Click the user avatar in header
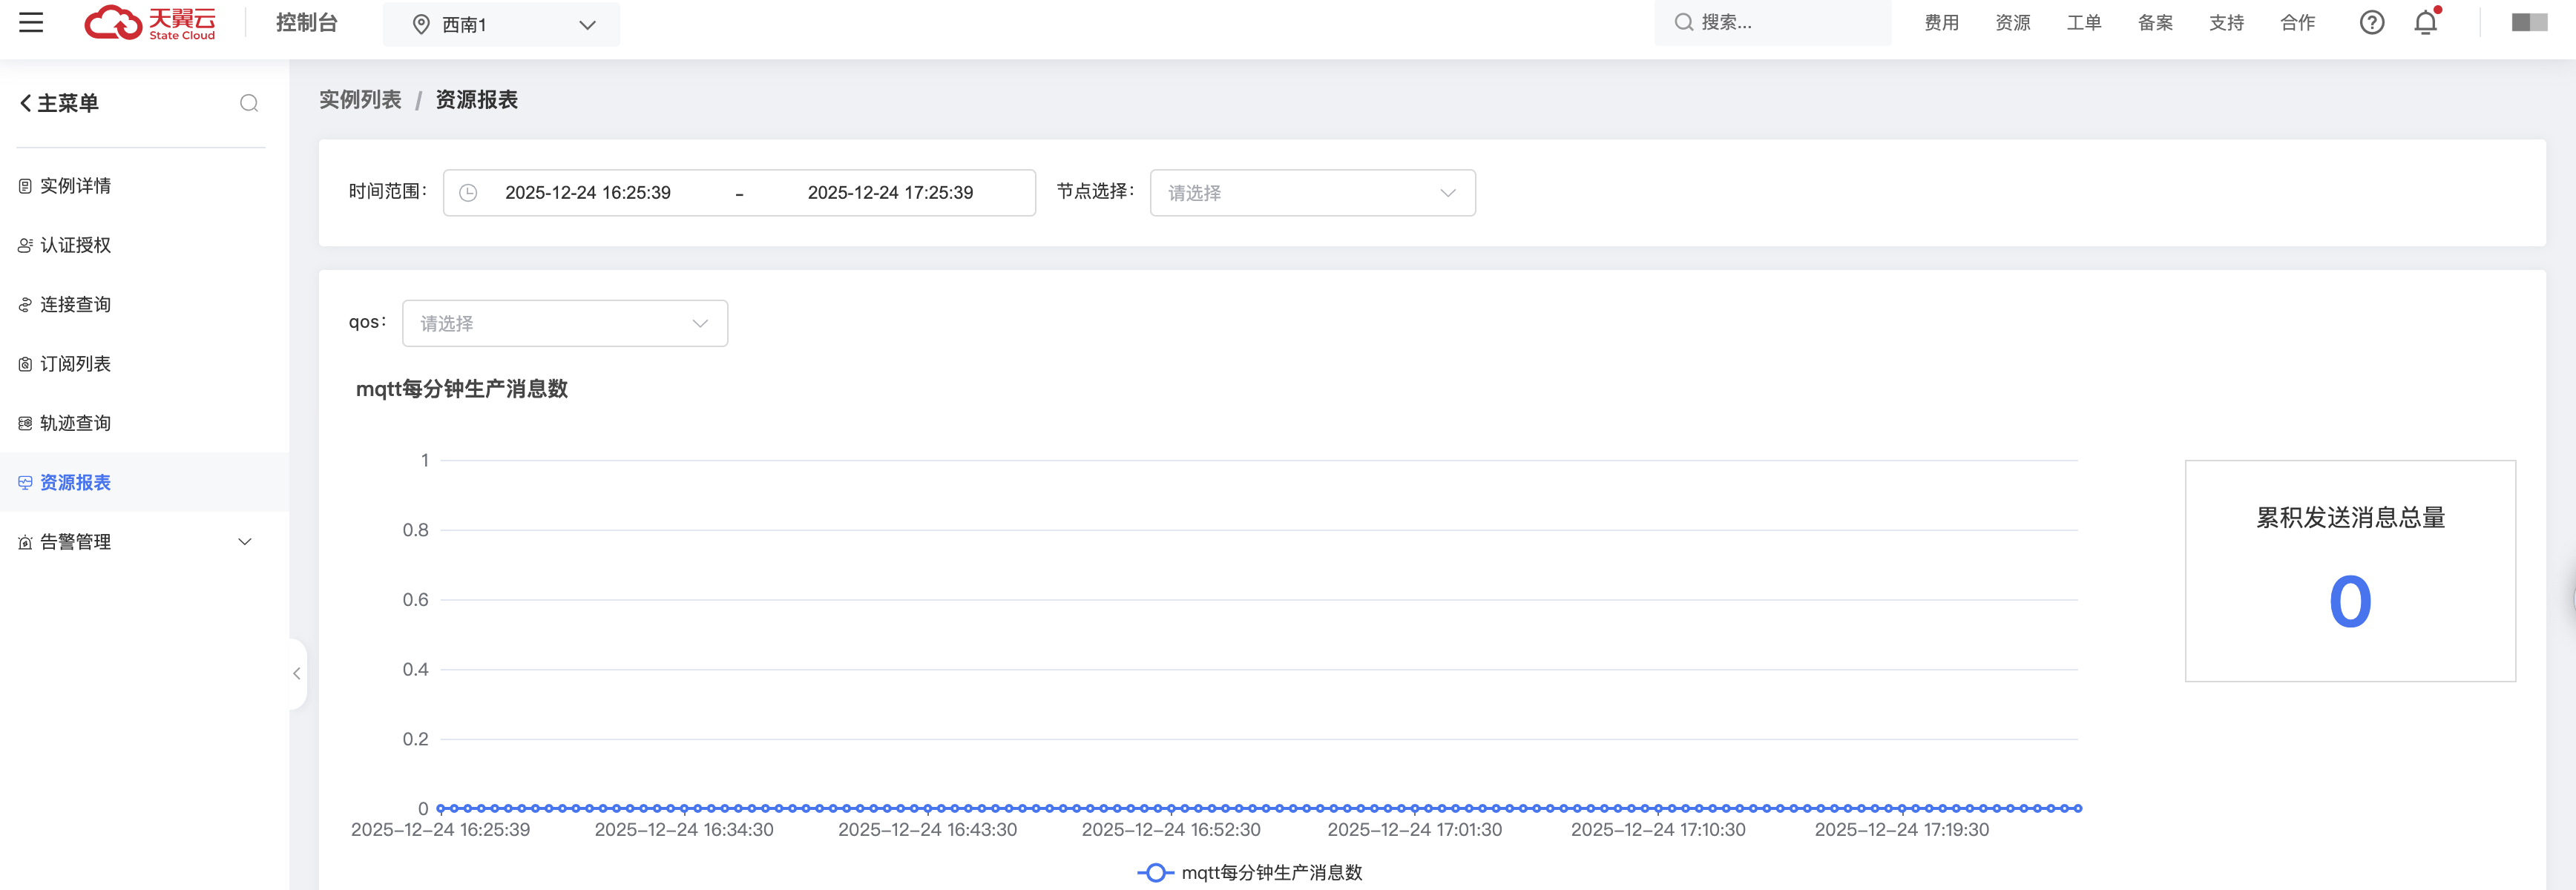This screenshot has width=2576, height=890. [2529, 22]
